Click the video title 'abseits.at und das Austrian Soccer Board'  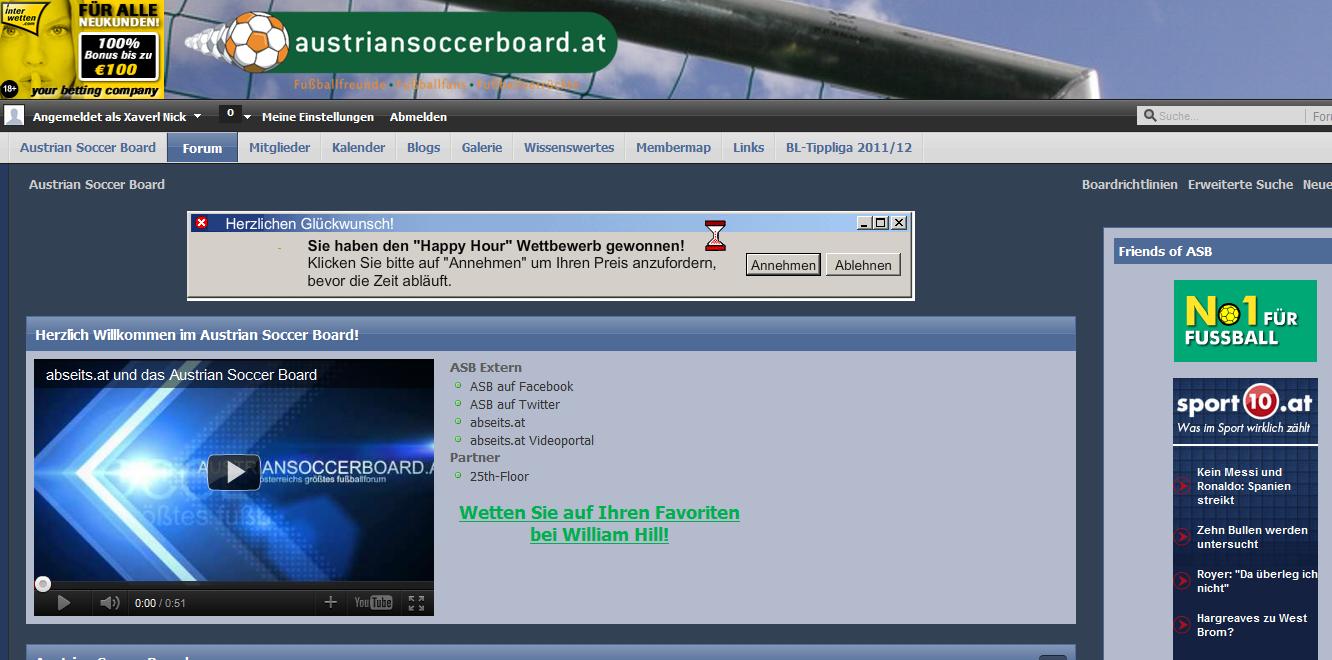[181, 375]
